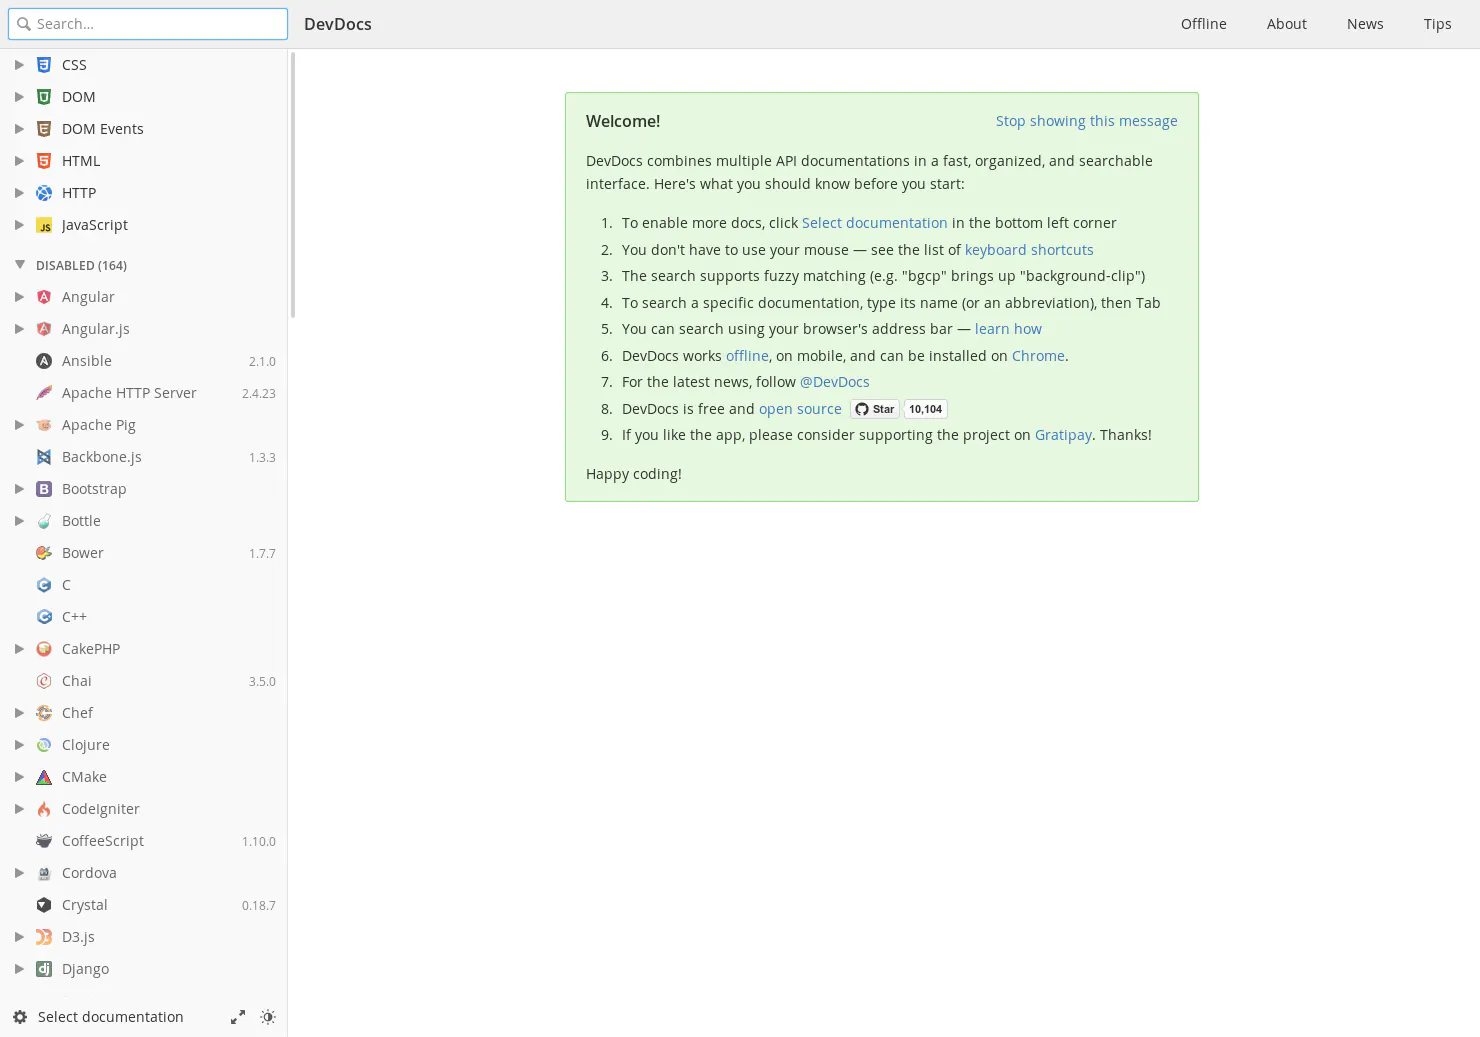
Task: Click the Bower bird icon
Action: tap(44, 553)
